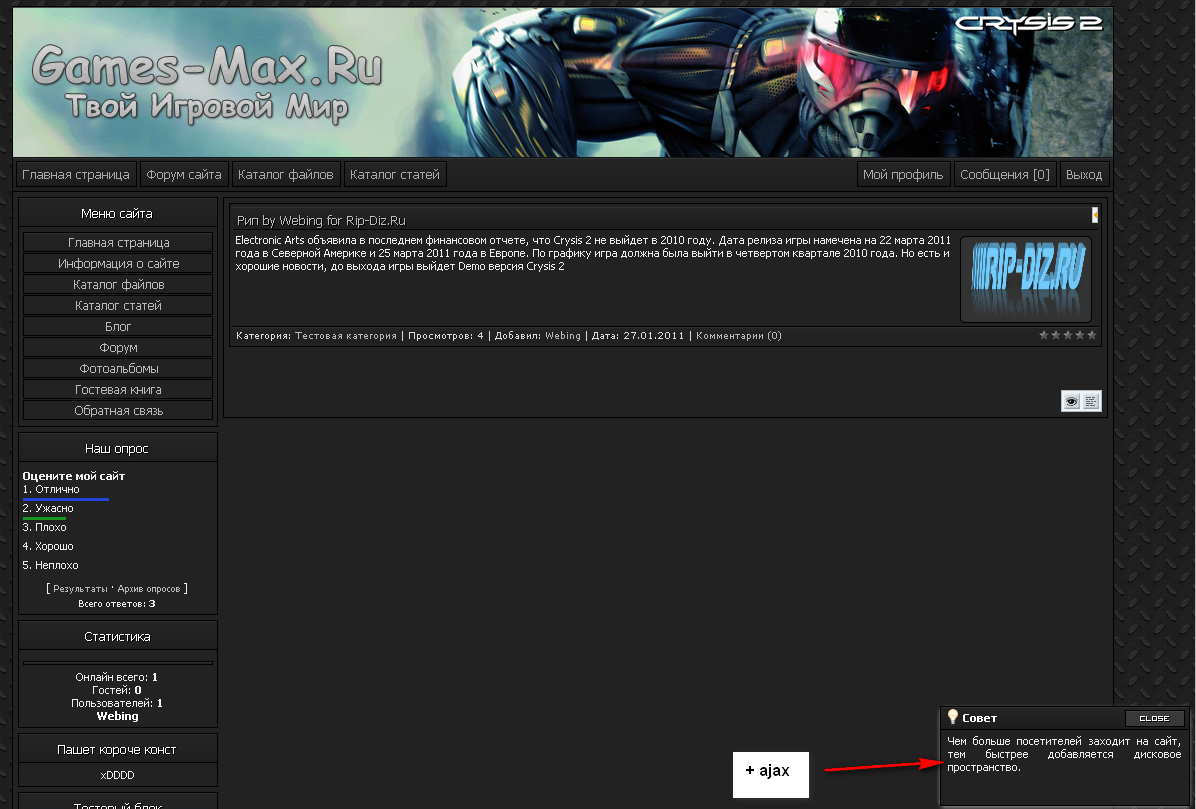Give the post a five-star rating

(x=1092, y=335)
